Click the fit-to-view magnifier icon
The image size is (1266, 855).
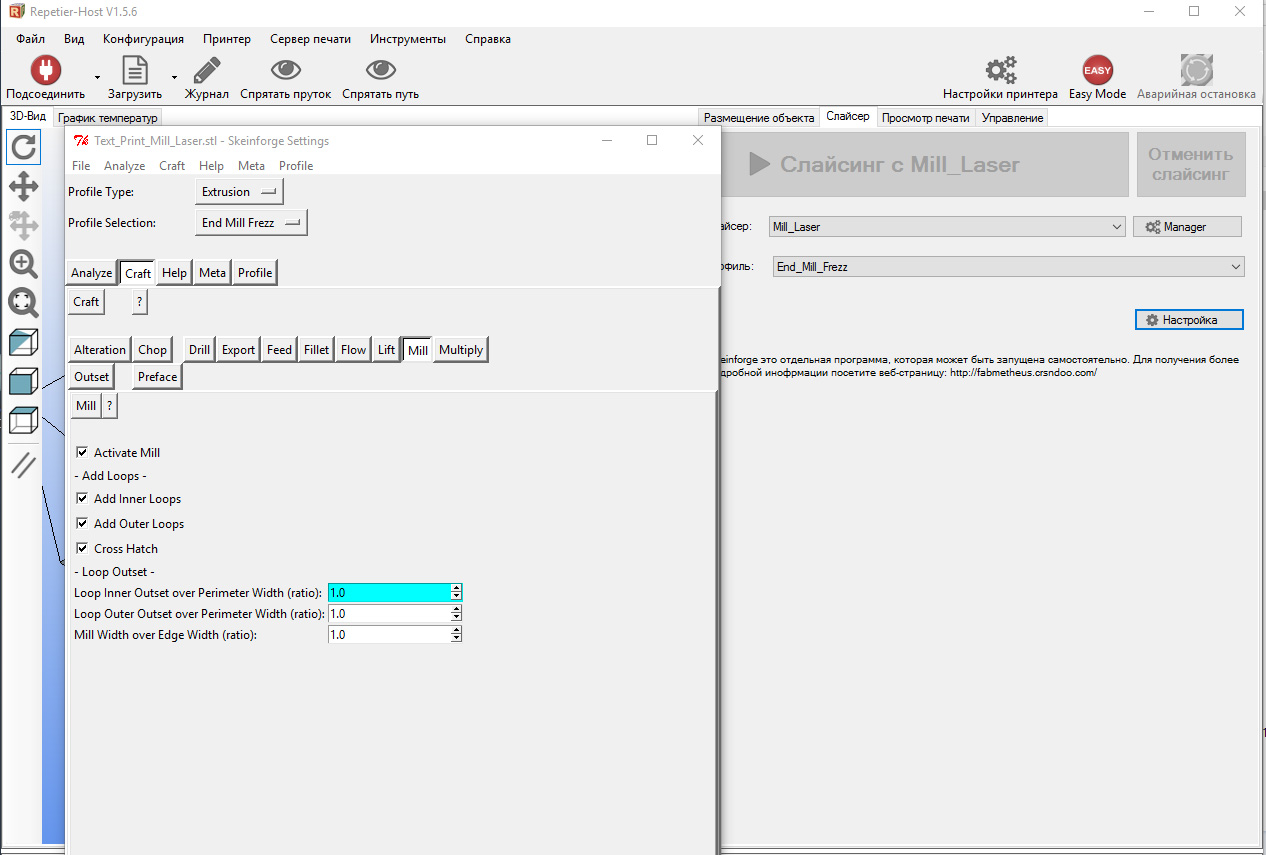point(23,303)
